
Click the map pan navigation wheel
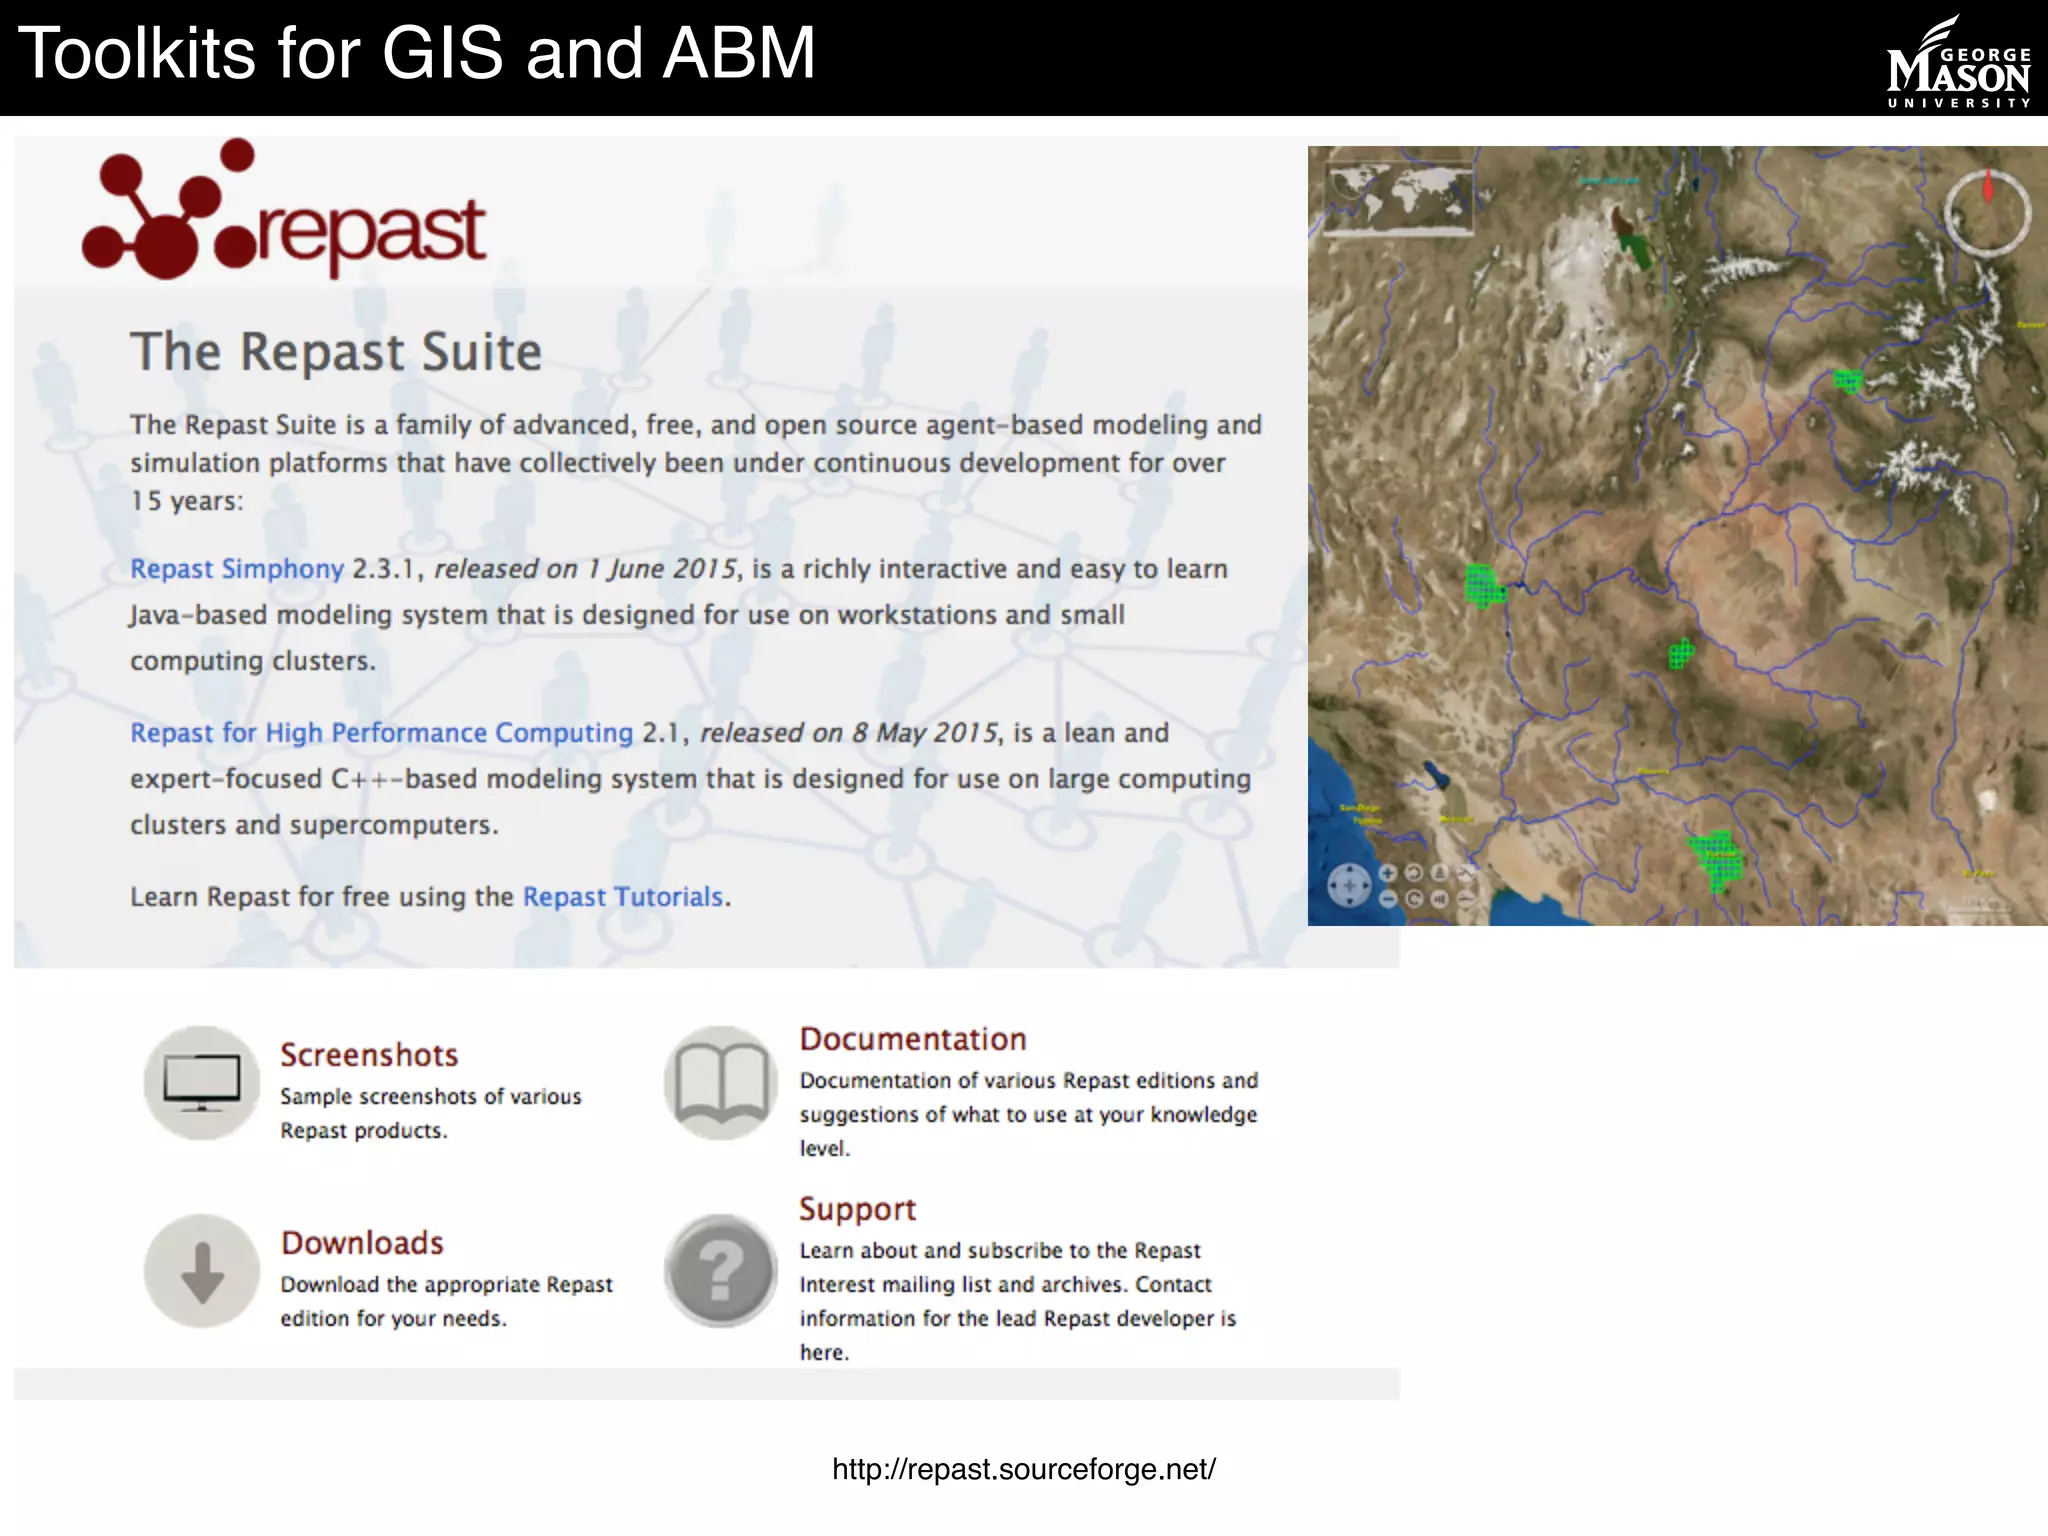pos(1349,885)
